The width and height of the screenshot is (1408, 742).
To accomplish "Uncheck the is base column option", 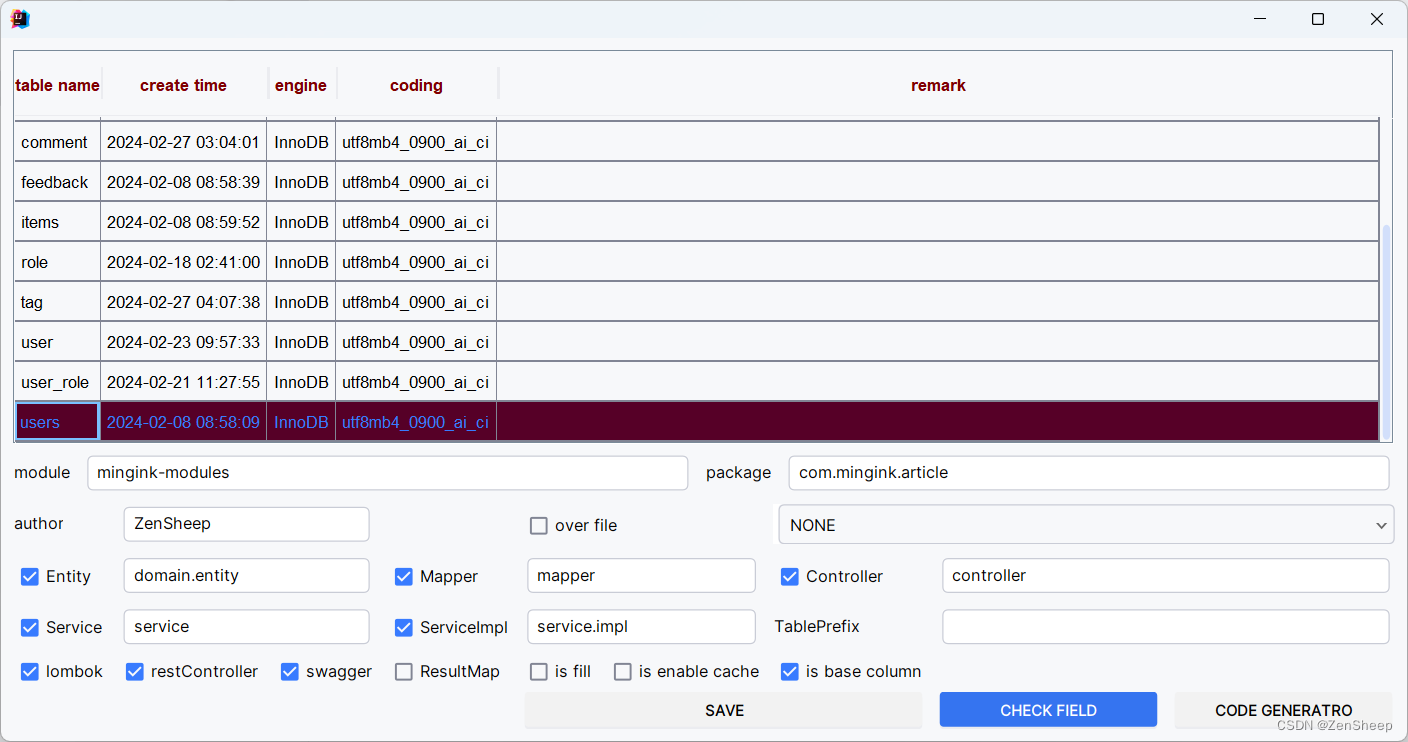I will pyautogui.click(x=790, y=671).
